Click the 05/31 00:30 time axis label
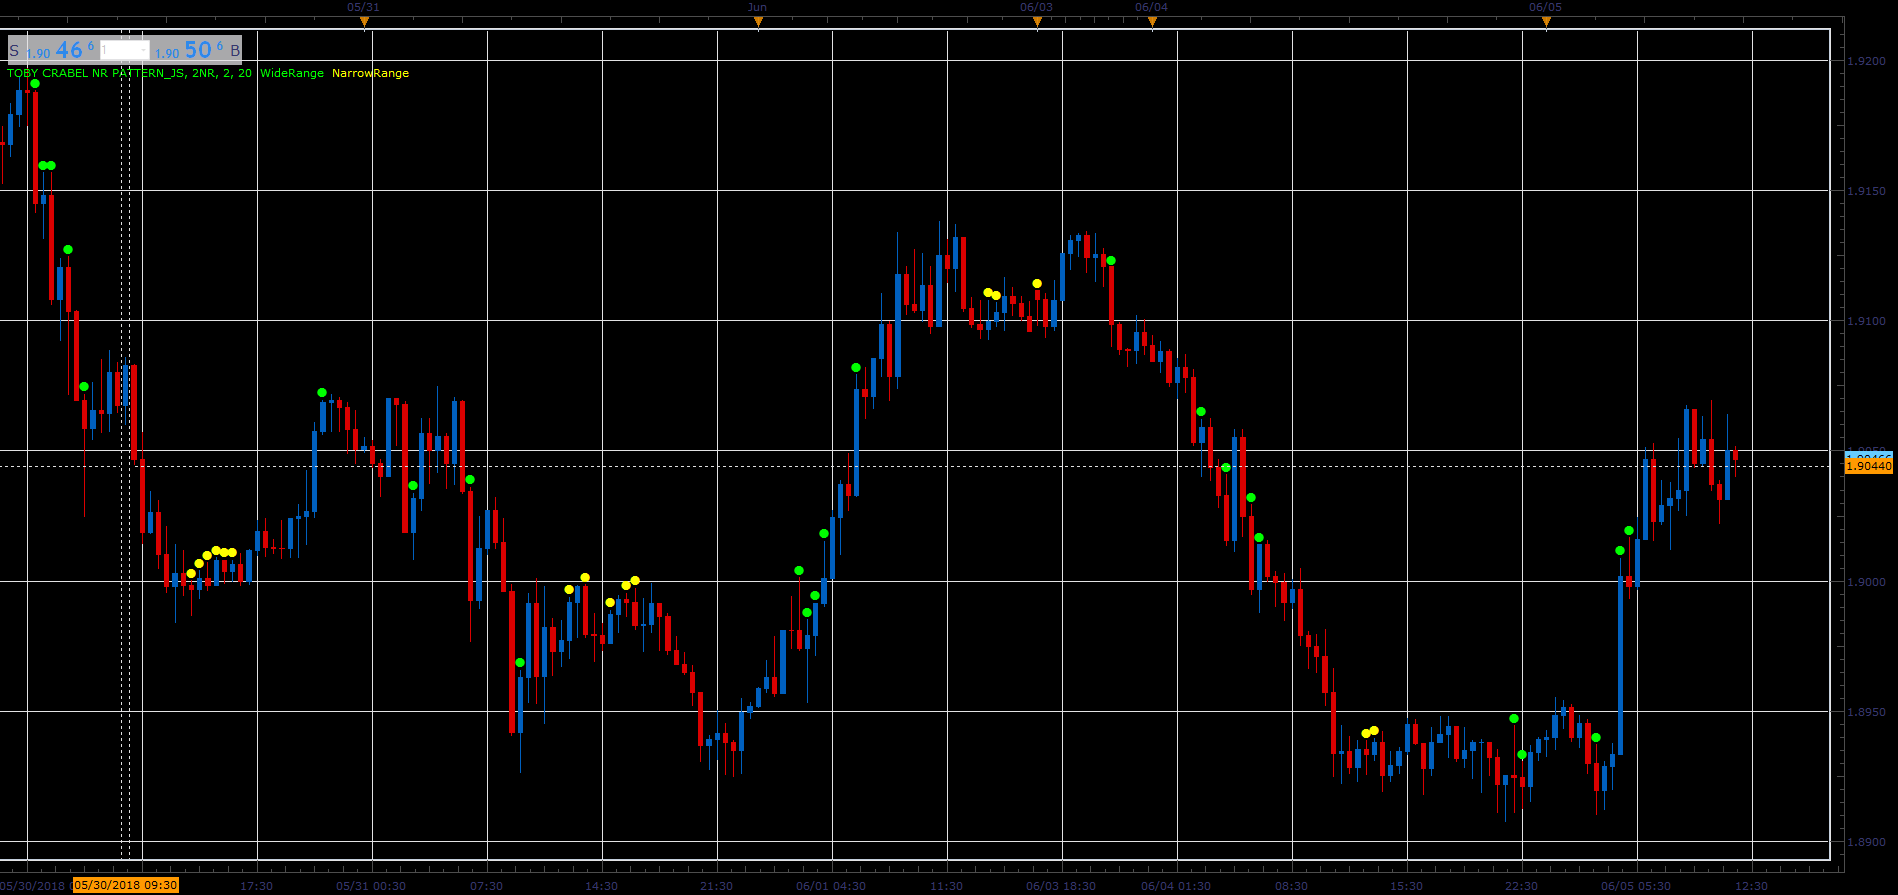 [x=371, y=886]
